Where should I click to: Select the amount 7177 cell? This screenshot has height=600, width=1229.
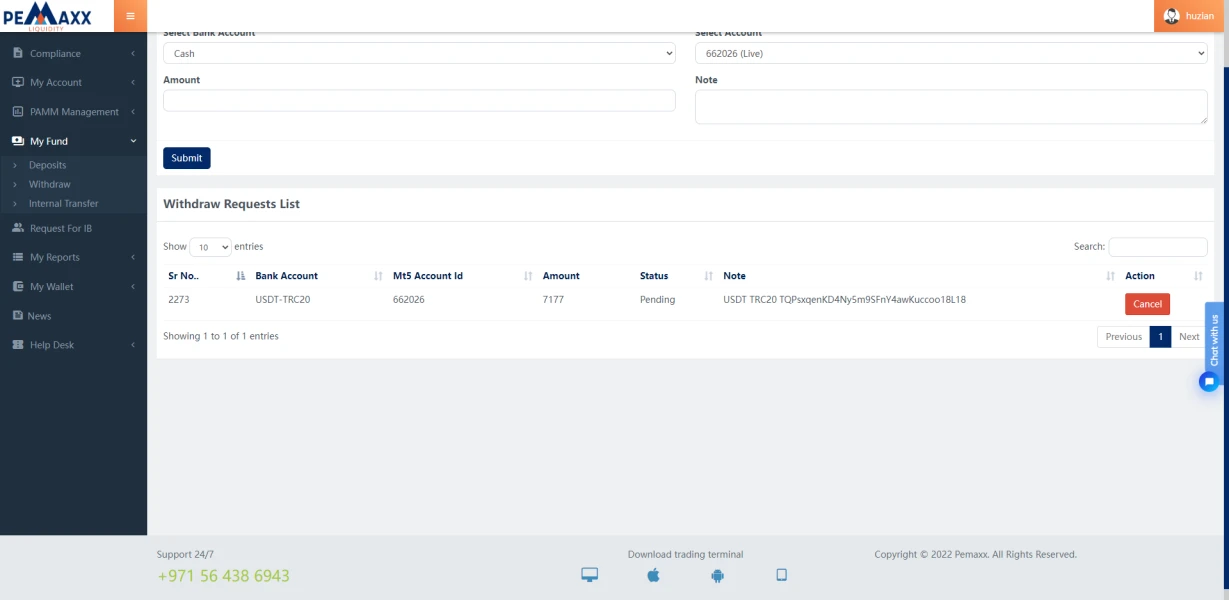coord(553,300)
